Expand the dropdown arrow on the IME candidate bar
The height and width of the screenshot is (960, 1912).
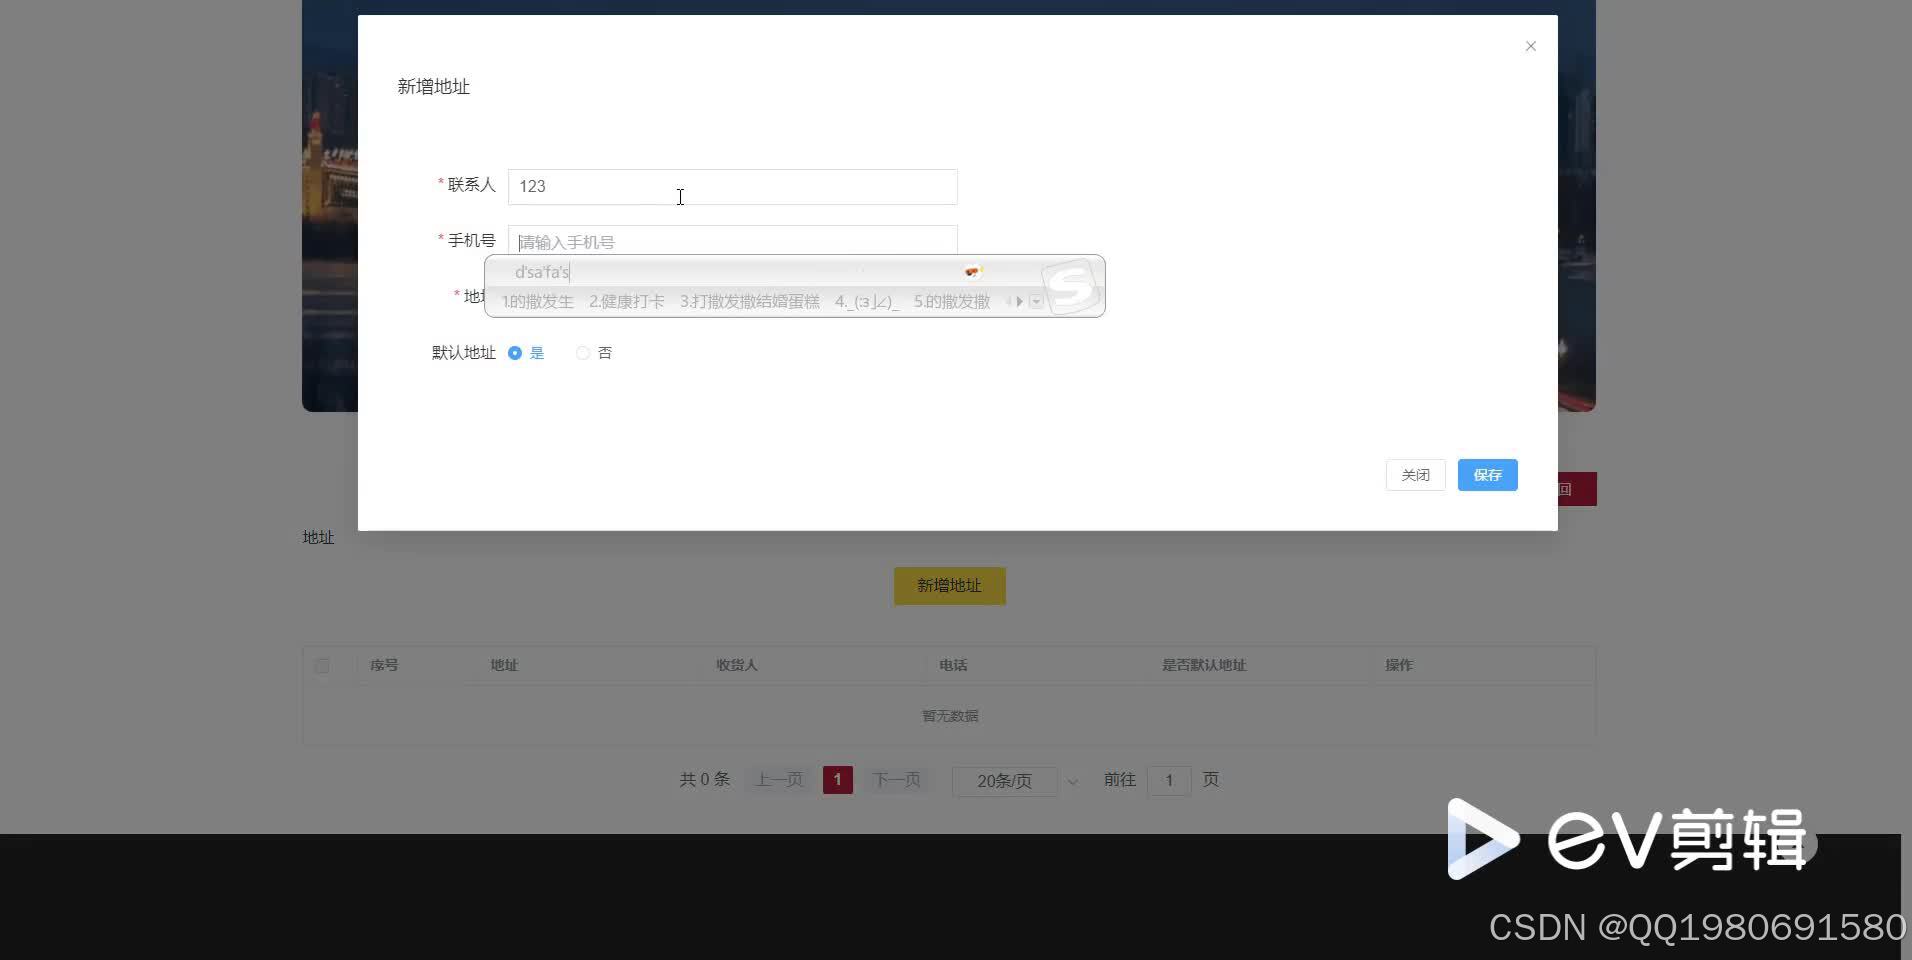pos(1036,301)
